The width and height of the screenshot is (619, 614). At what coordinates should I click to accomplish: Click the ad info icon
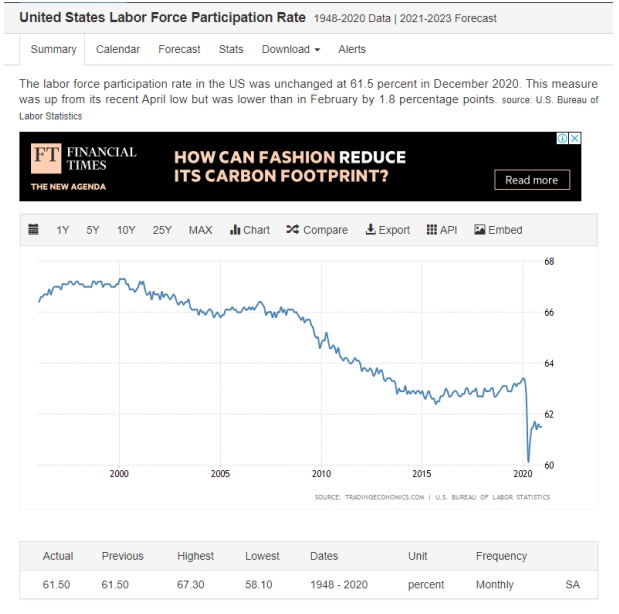(563, 139)
